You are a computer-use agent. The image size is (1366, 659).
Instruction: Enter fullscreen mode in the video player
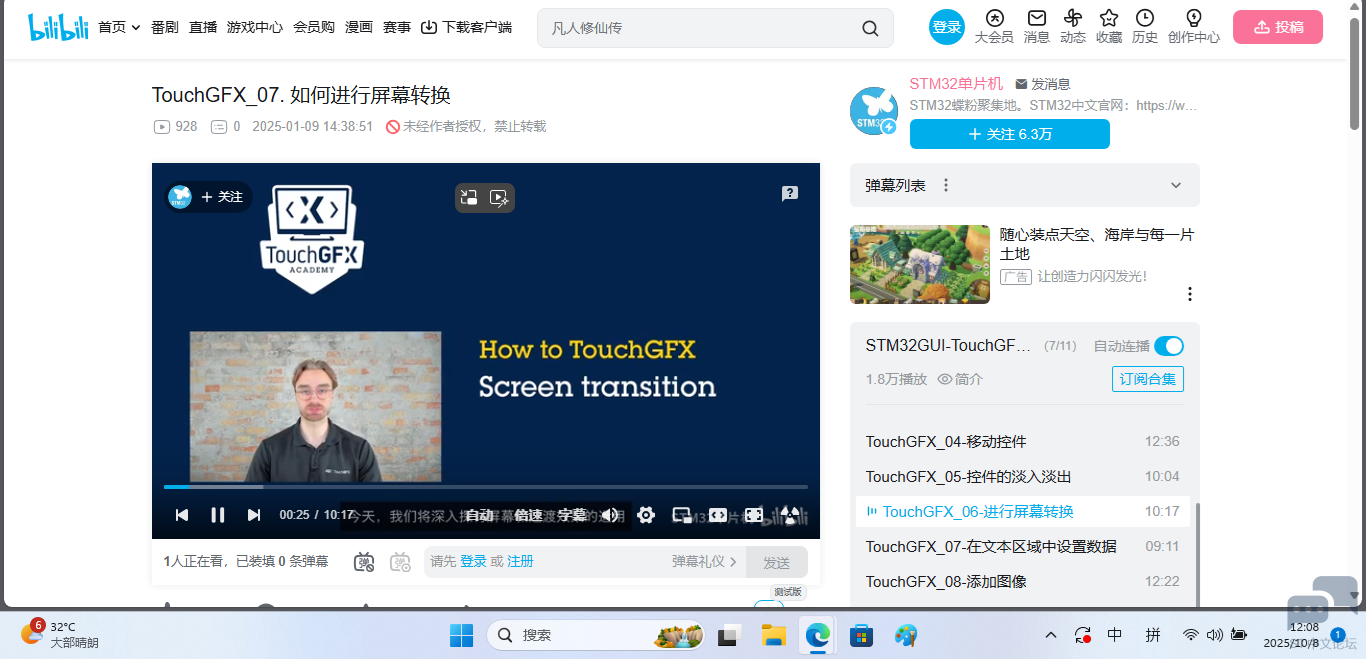791,515
